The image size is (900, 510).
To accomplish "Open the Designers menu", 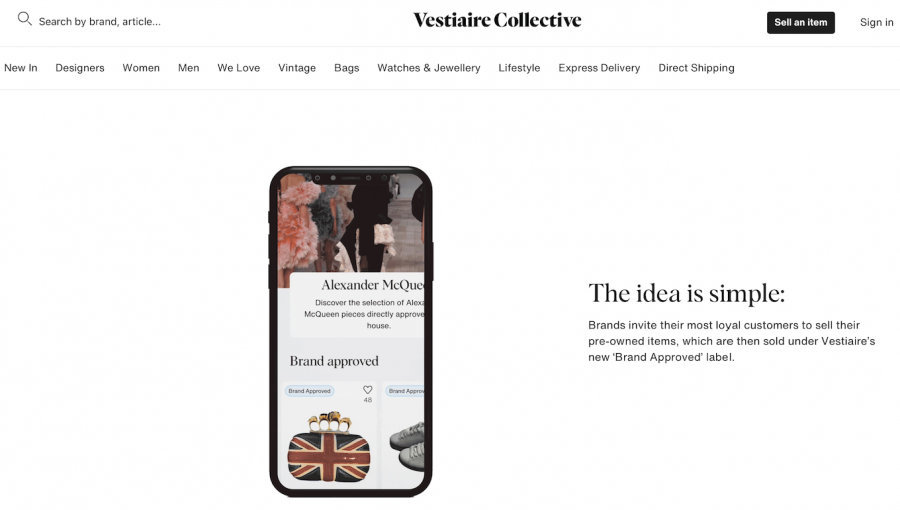I will click(x=80, y=68).
